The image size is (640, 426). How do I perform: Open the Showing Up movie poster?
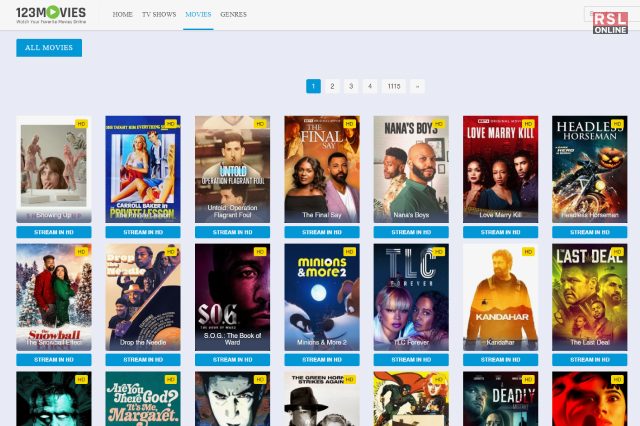(54, 169)
